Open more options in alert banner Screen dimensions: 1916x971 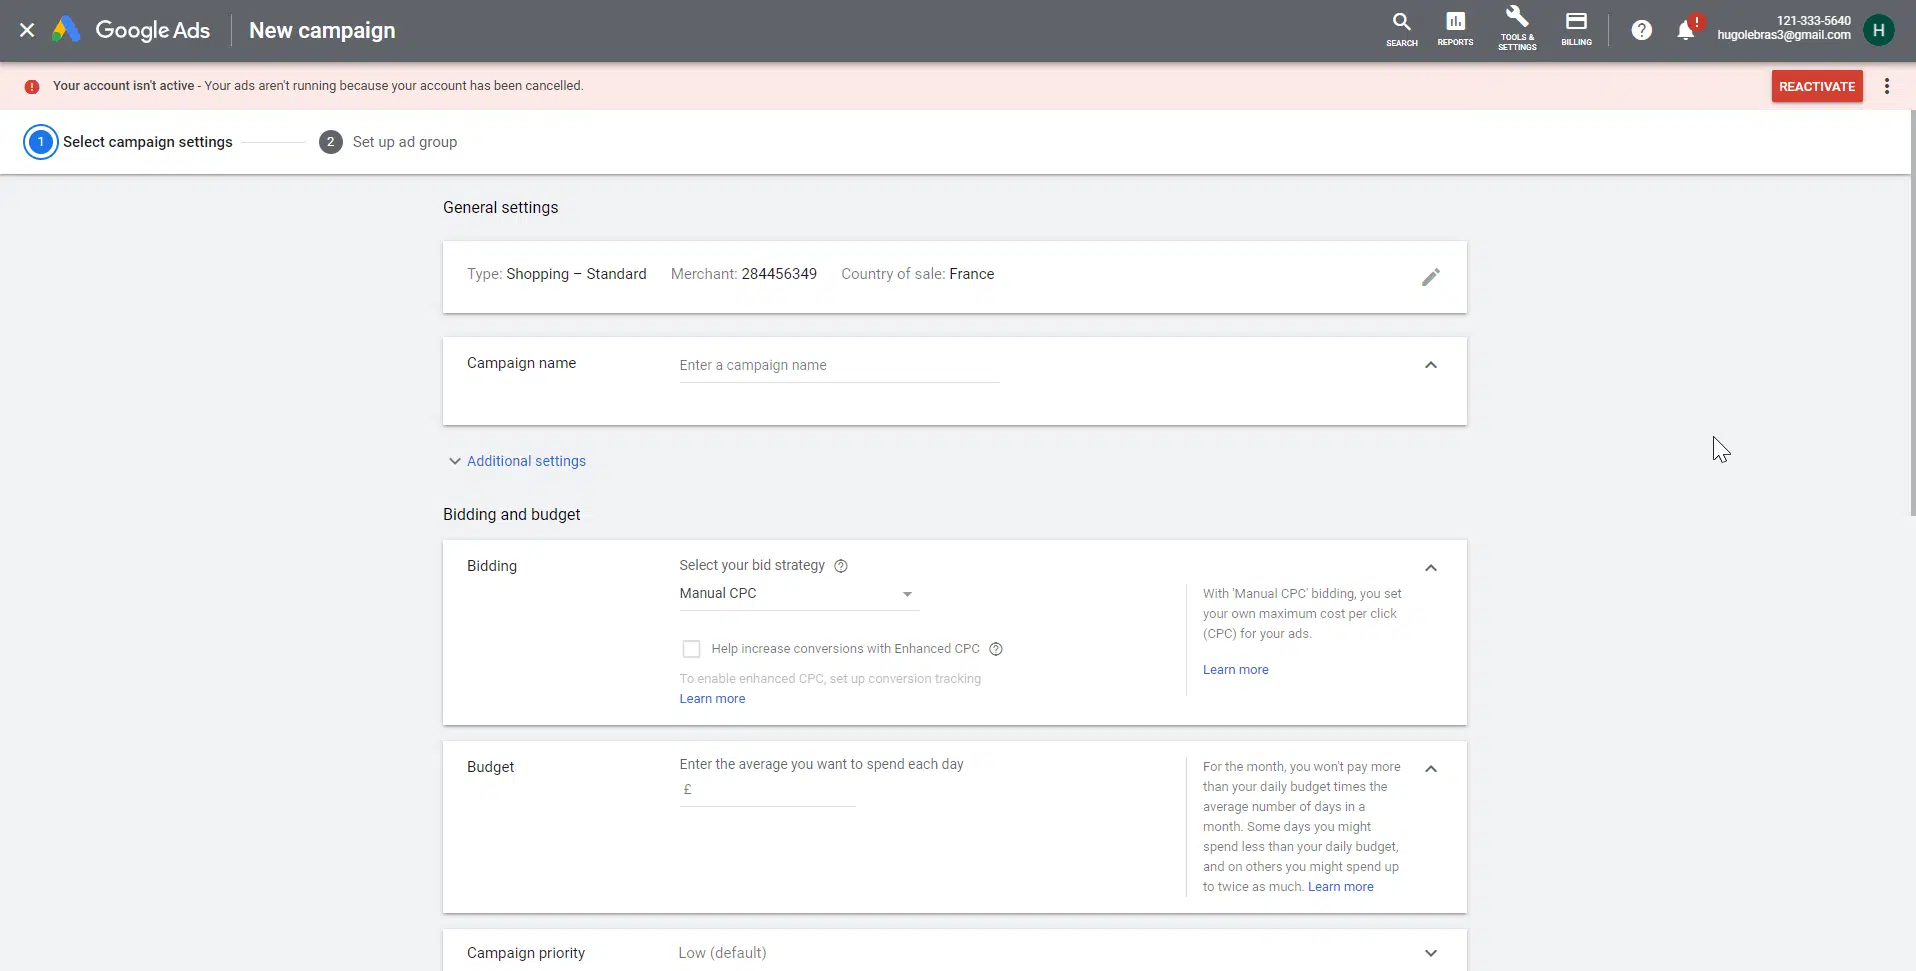point(1886,86)
